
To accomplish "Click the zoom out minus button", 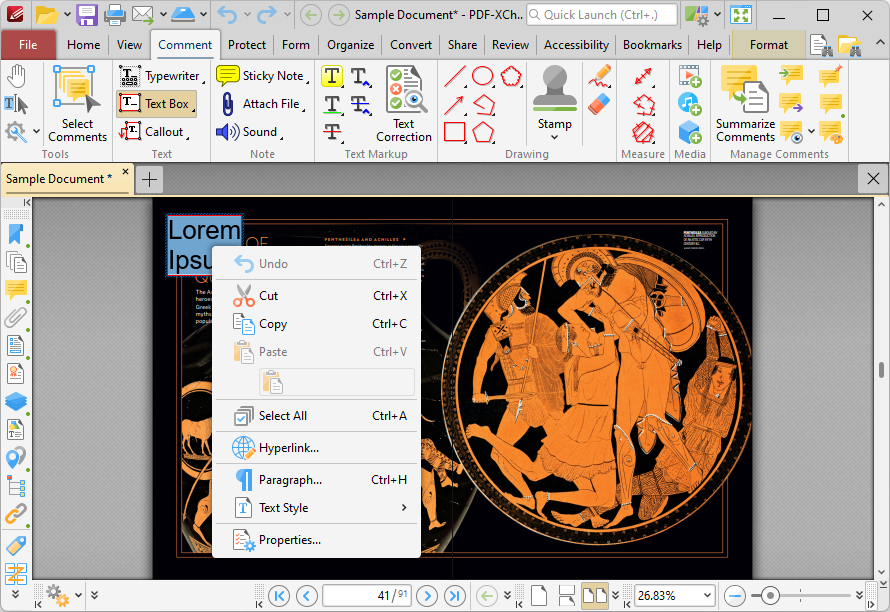I will [734, 596].
